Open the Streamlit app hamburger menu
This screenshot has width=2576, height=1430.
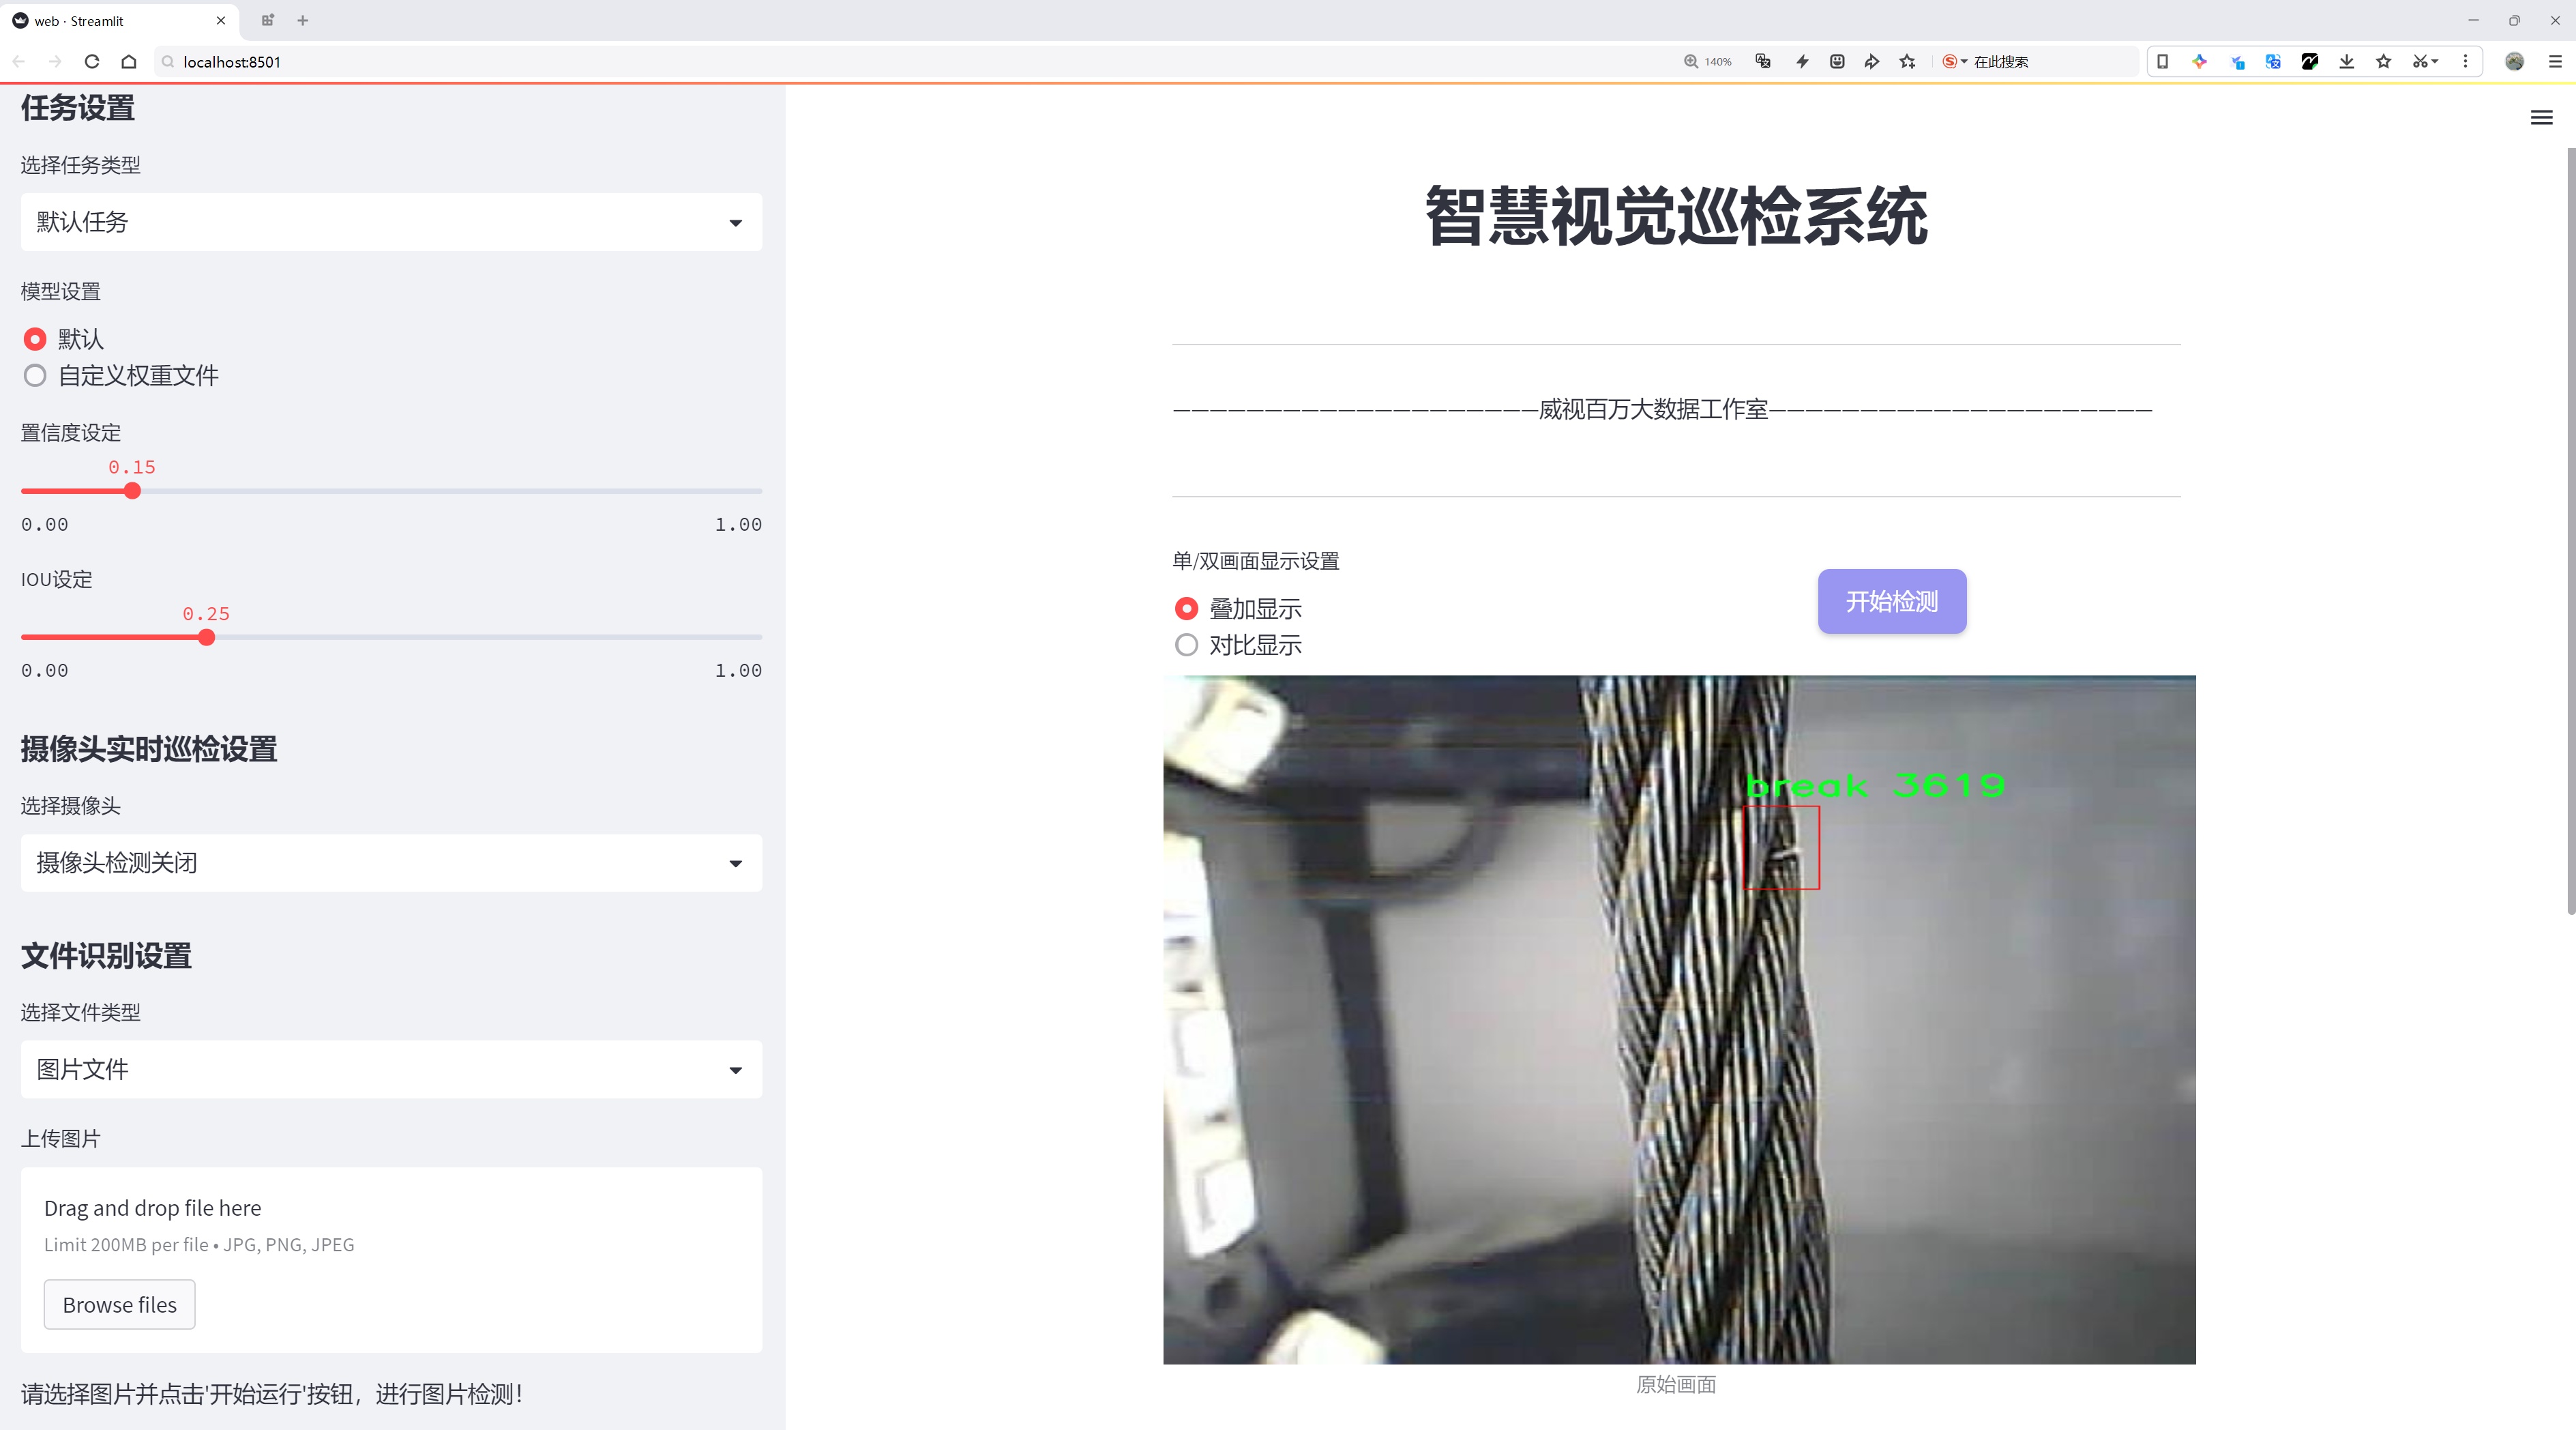2541,118
